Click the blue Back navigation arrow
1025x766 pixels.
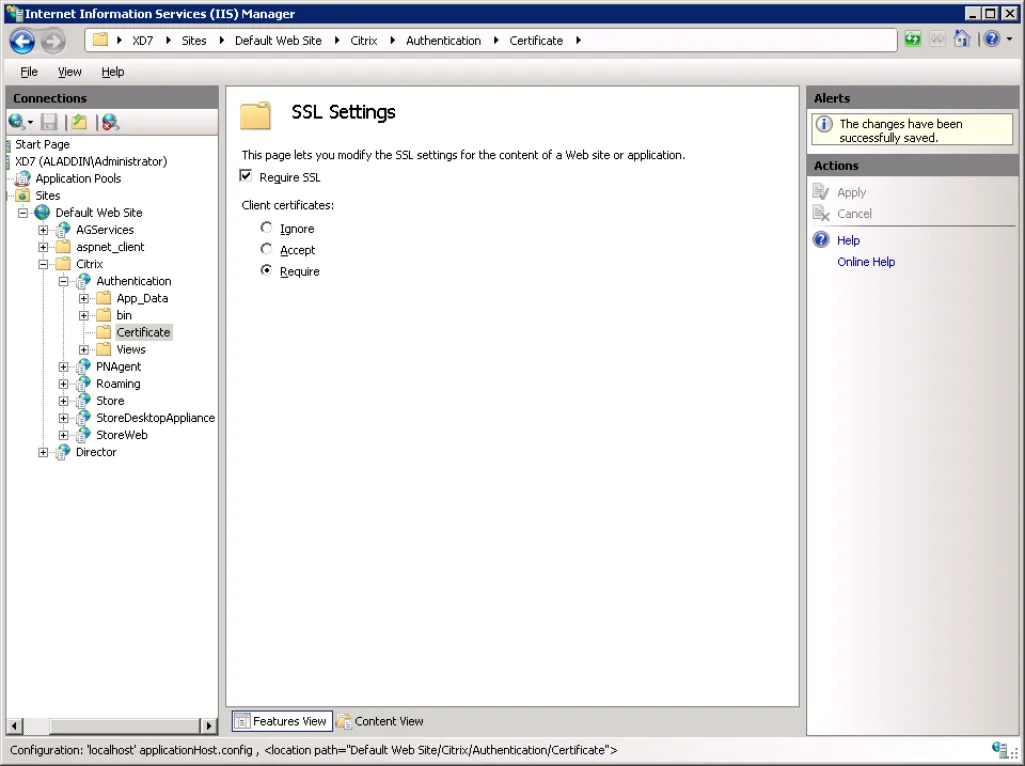click(22, 41)
